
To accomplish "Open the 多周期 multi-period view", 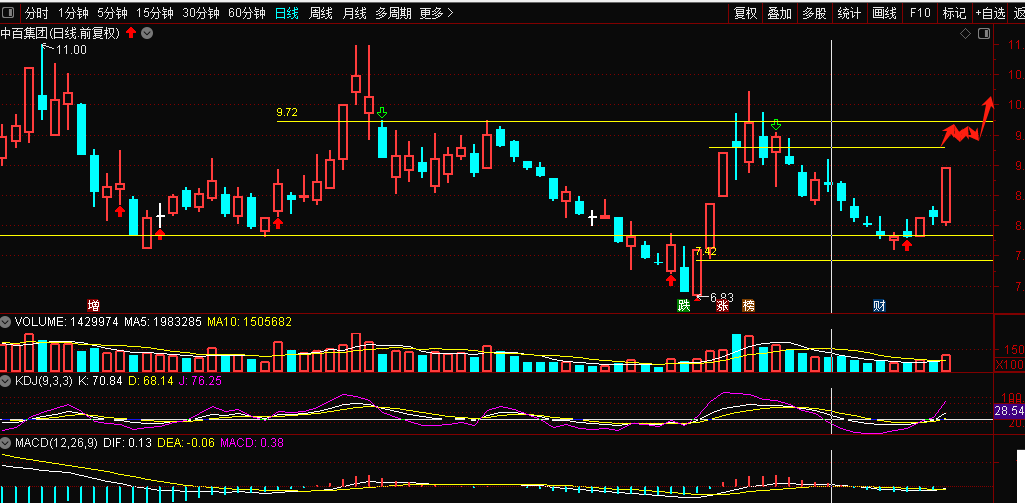I will point(393,12).
